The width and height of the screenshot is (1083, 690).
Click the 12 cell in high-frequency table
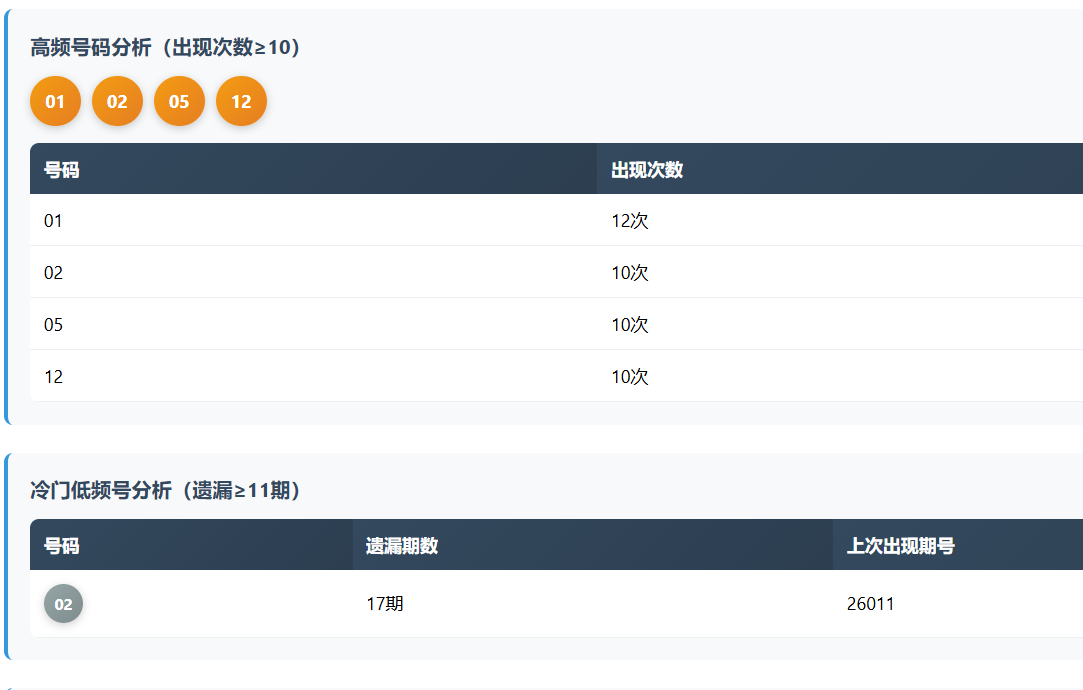pyautogui.click(x=53, y=377)
